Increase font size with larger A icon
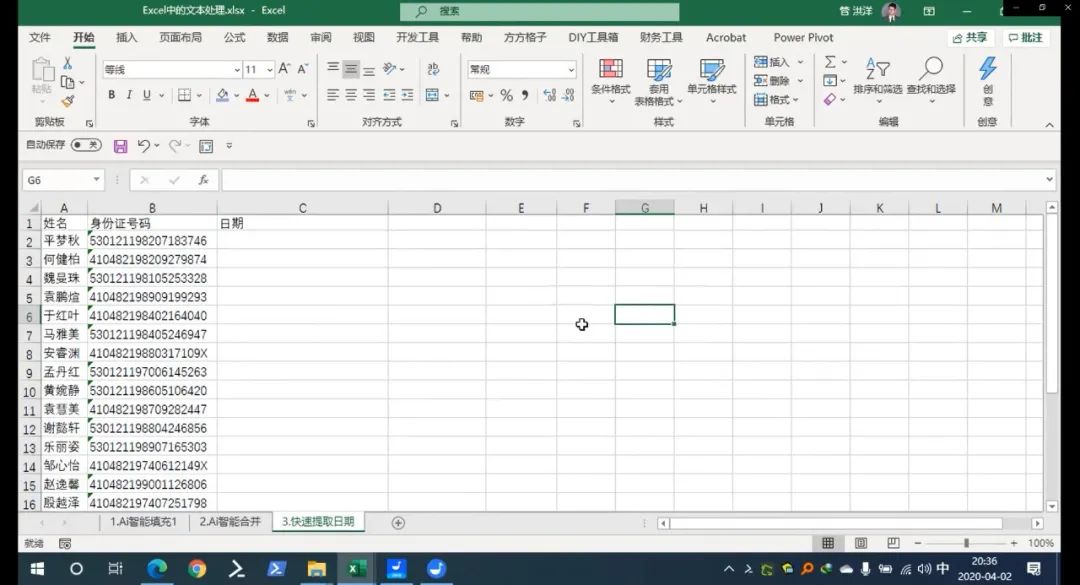 tap(284, 69)
